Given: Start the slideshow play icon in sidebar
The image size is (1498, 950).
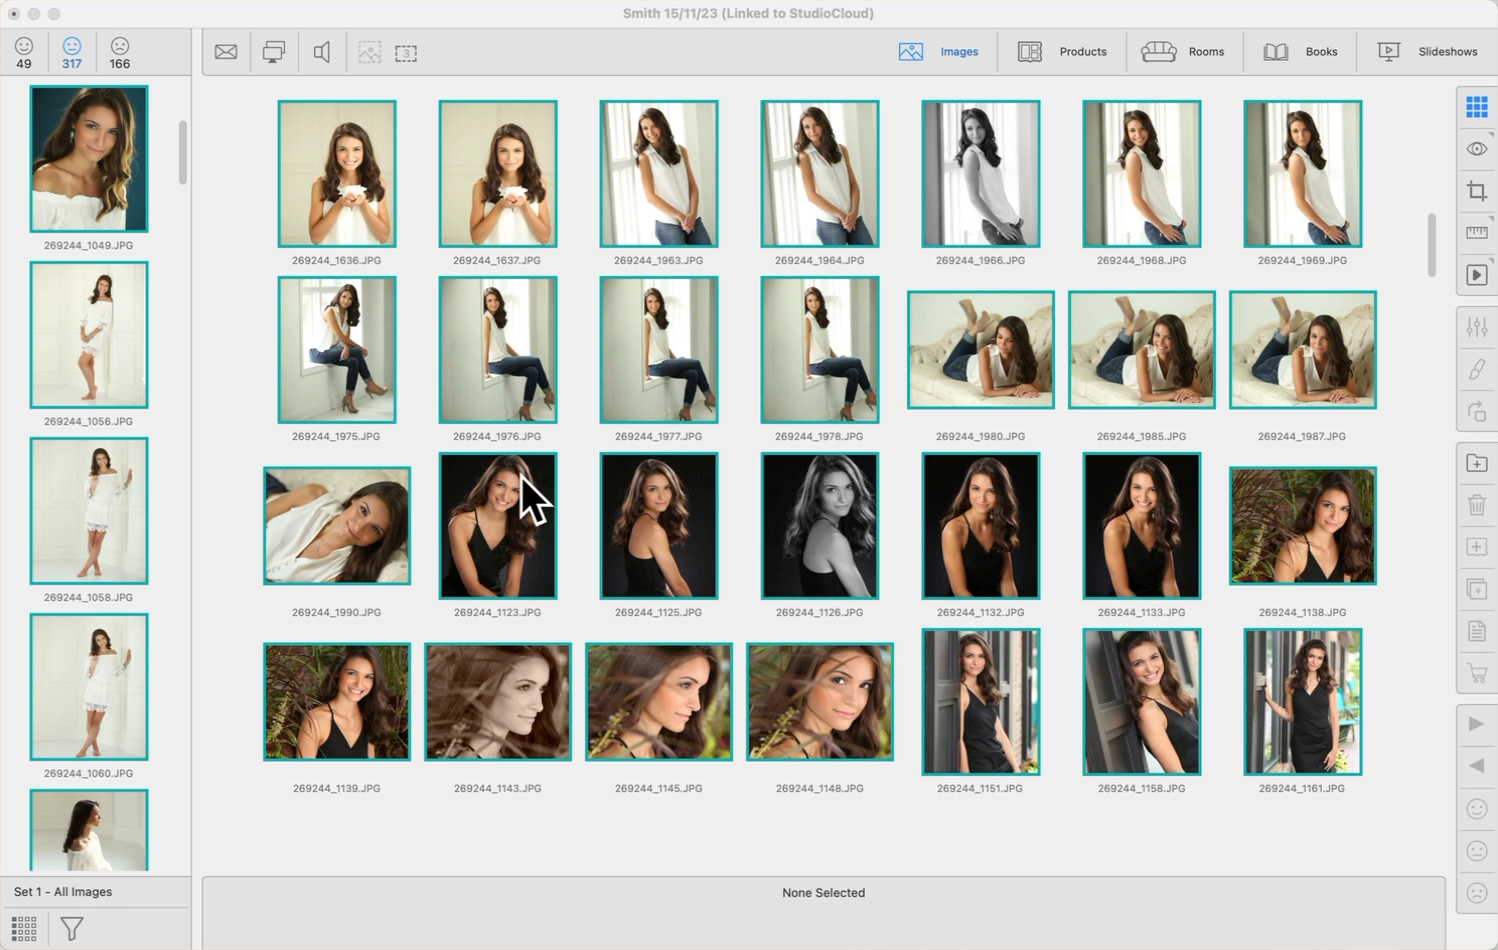Looking at the screenshot, I should tap(1476, 275).
